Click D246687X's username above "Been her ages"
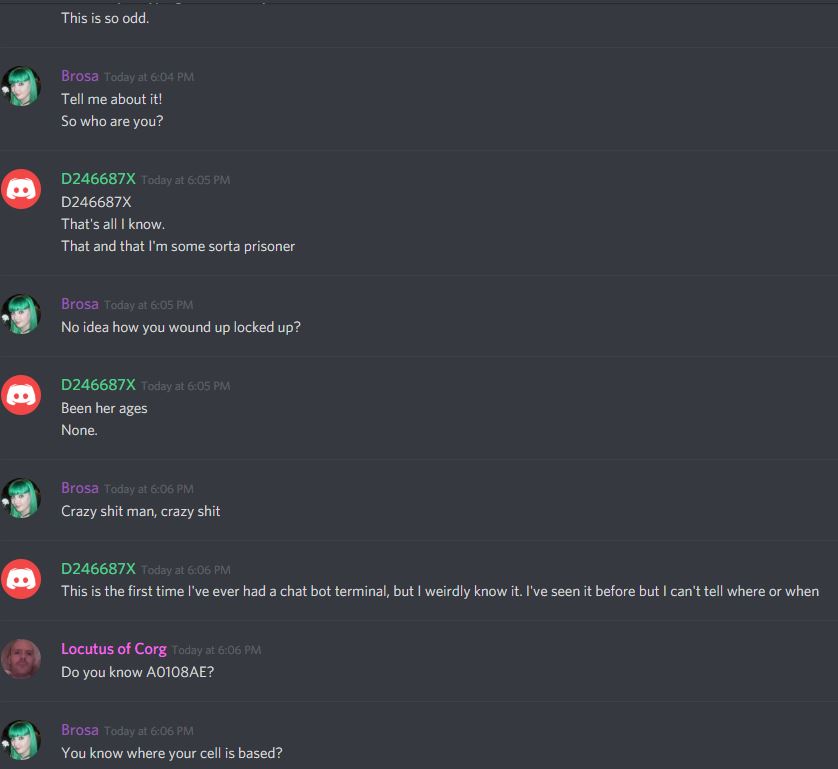Screen dimensions: 838x769 click(x=98, y=385)
